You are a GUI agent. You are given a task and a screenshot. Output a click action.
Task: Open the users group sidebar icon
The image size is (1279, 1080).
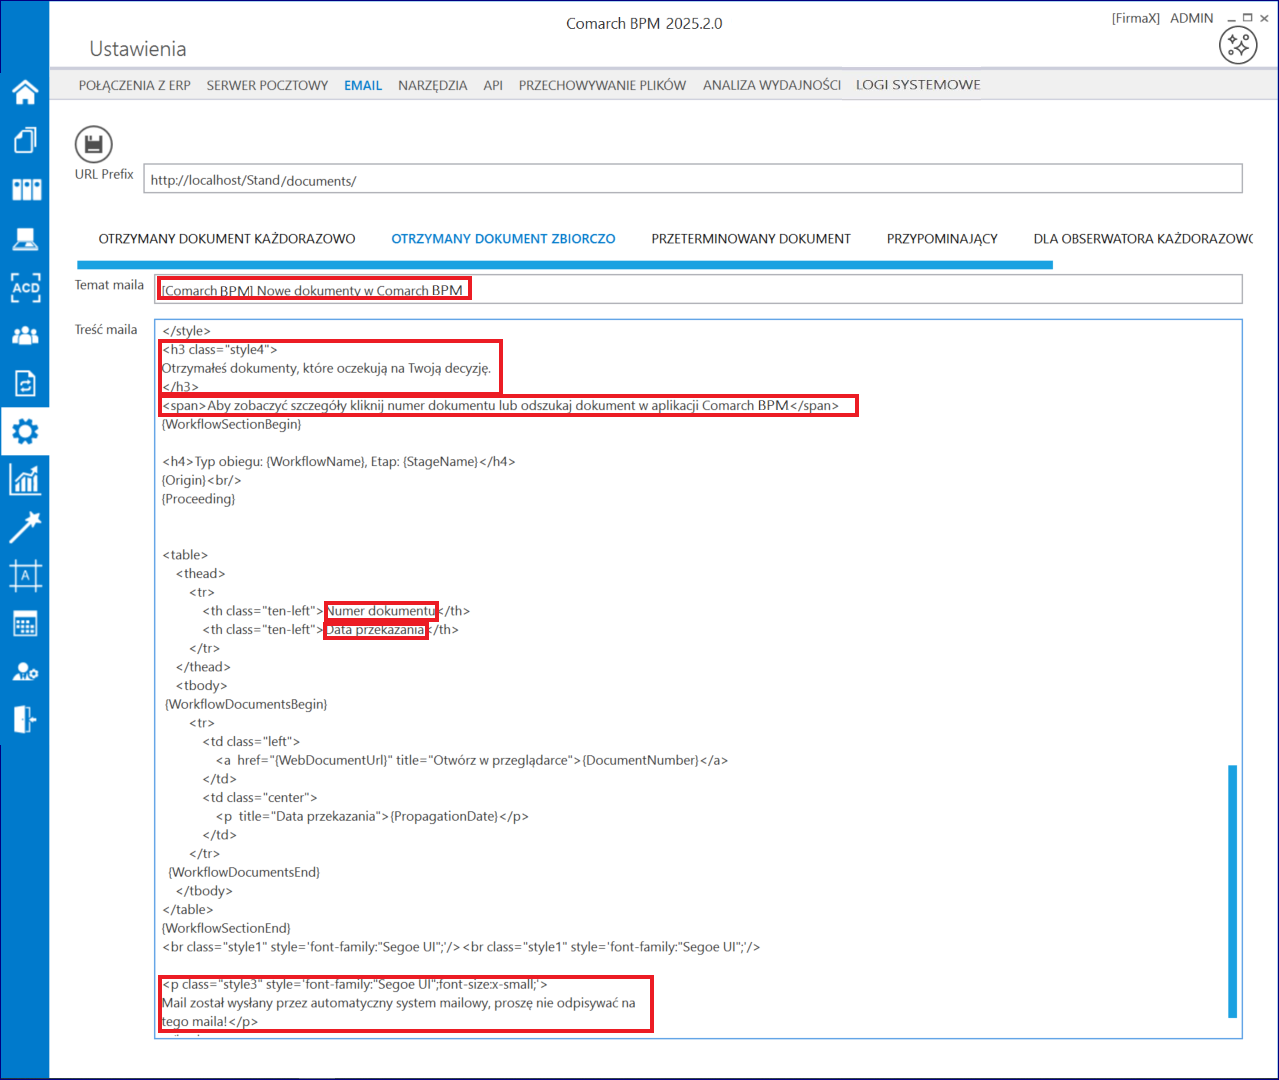25,336
